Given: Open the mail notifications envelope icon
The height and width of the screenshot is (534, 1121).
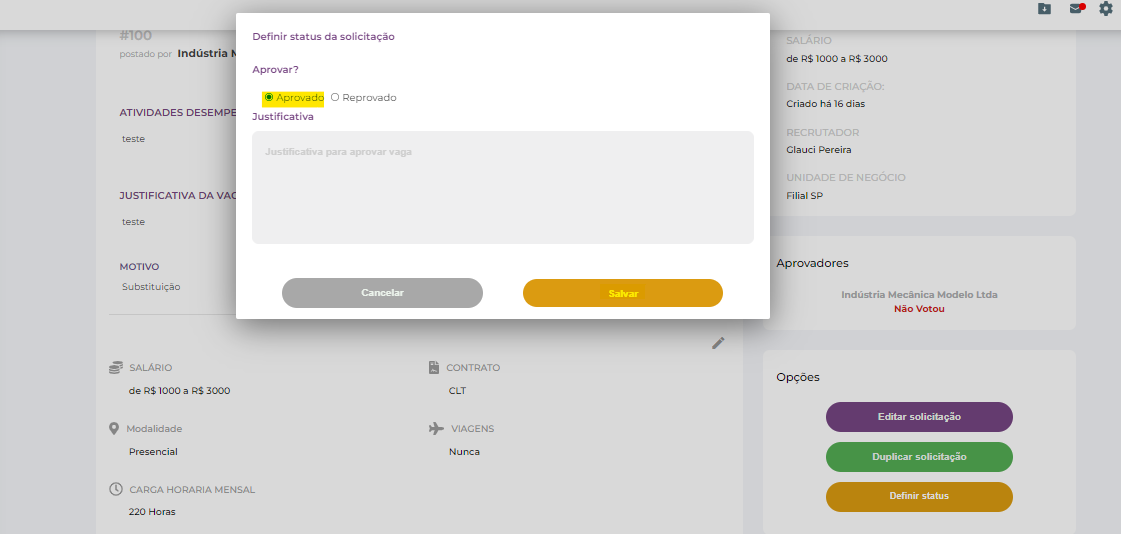Looking at the screenshot, I should pyautogui.click(x=1076, y=9).
